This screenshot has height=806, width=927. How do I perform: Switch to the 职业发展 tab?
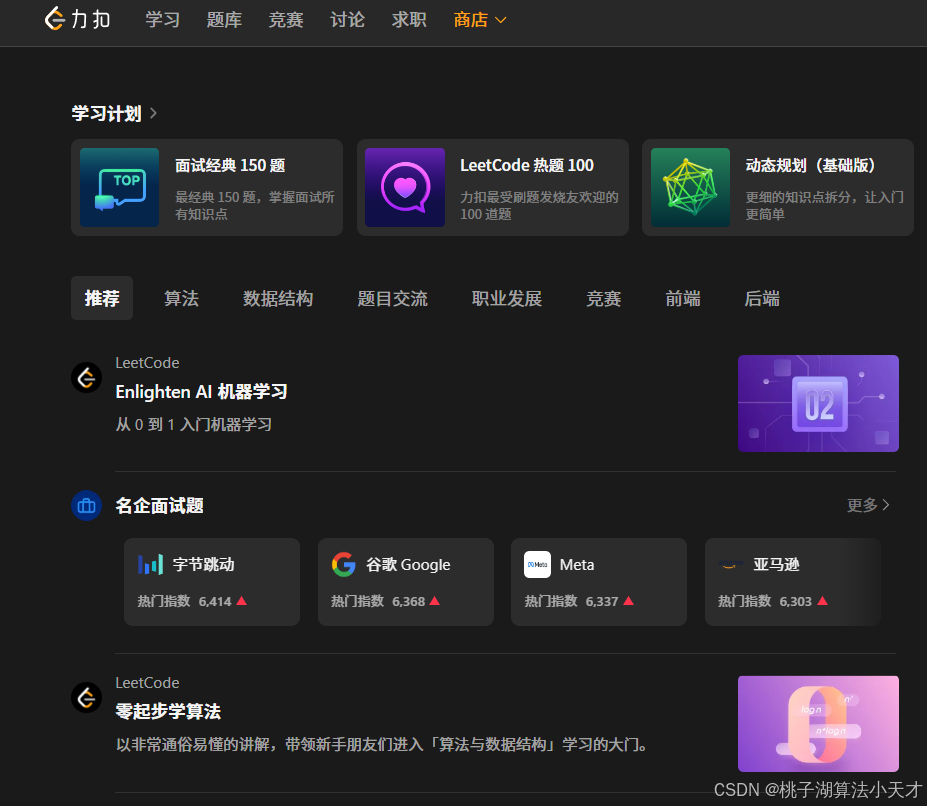click(x=507, y=298)
